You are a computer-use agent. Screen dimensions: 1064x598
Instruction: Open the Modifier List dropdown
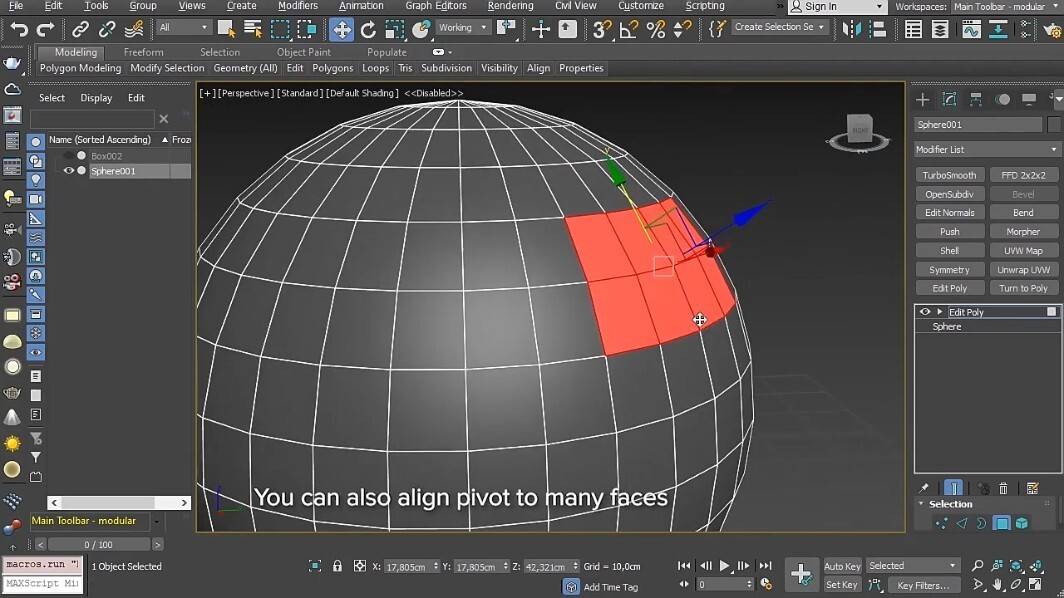click(985, 148)
